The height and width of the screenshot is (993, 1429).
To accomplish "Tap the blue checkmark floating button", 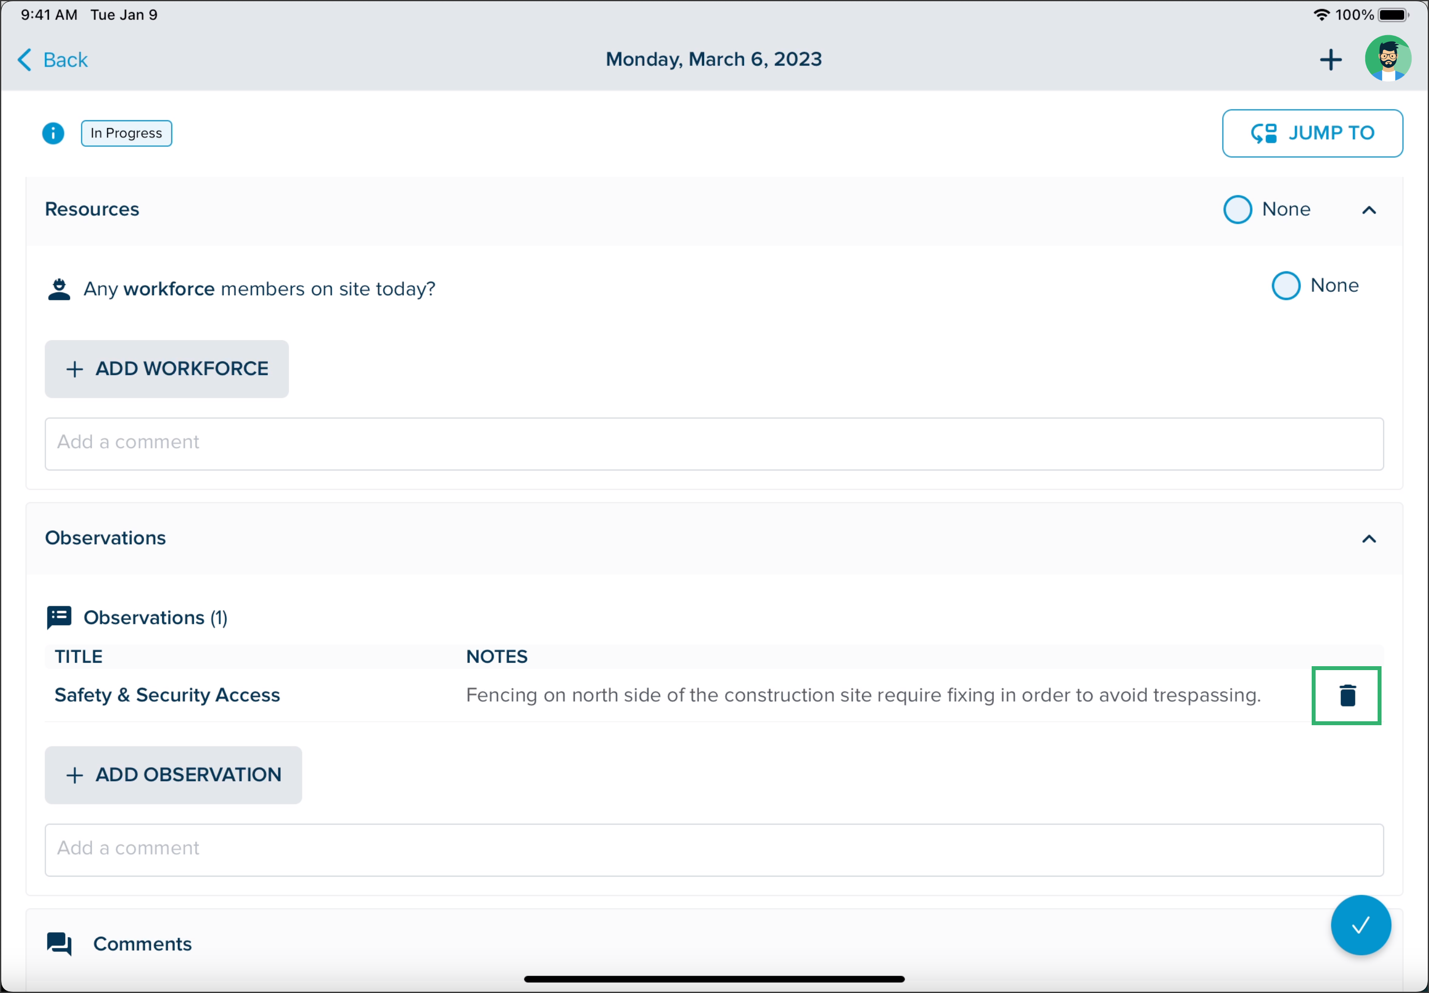I will point(1360,925).
